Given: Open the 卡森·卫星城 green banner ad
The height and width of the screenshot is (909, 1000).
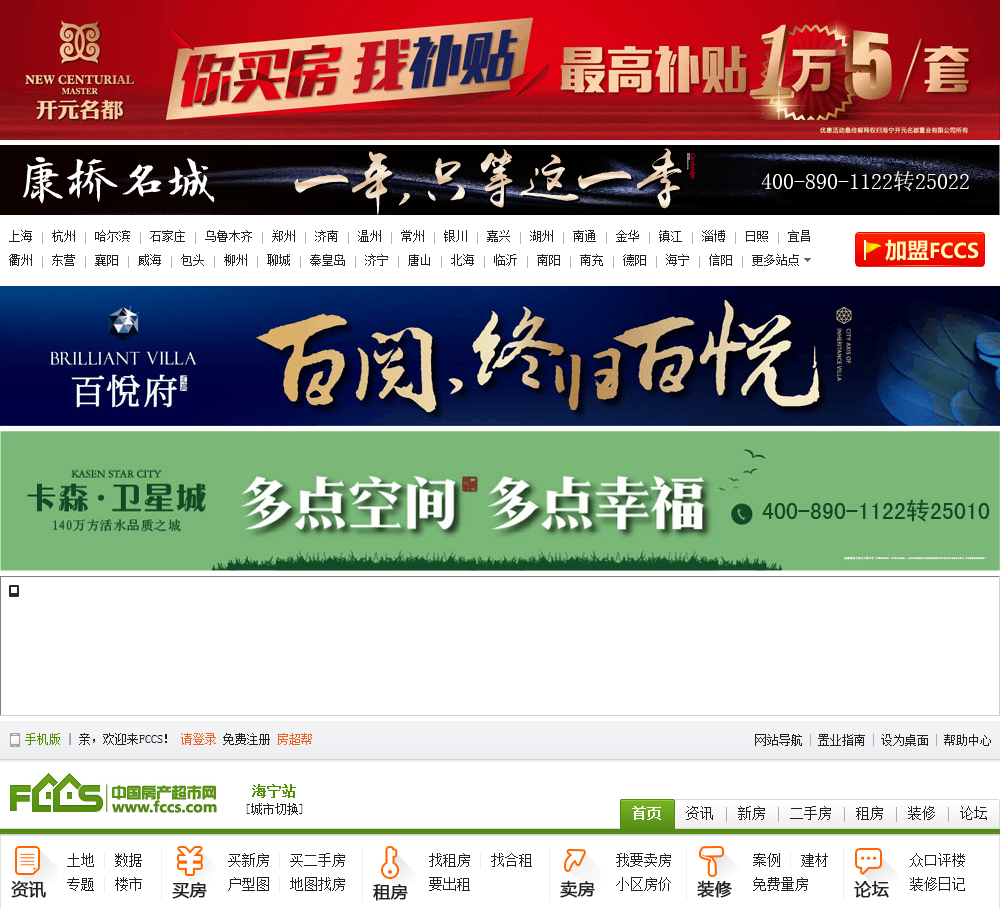Looking at the screenshot, I should tap(500, 501).
